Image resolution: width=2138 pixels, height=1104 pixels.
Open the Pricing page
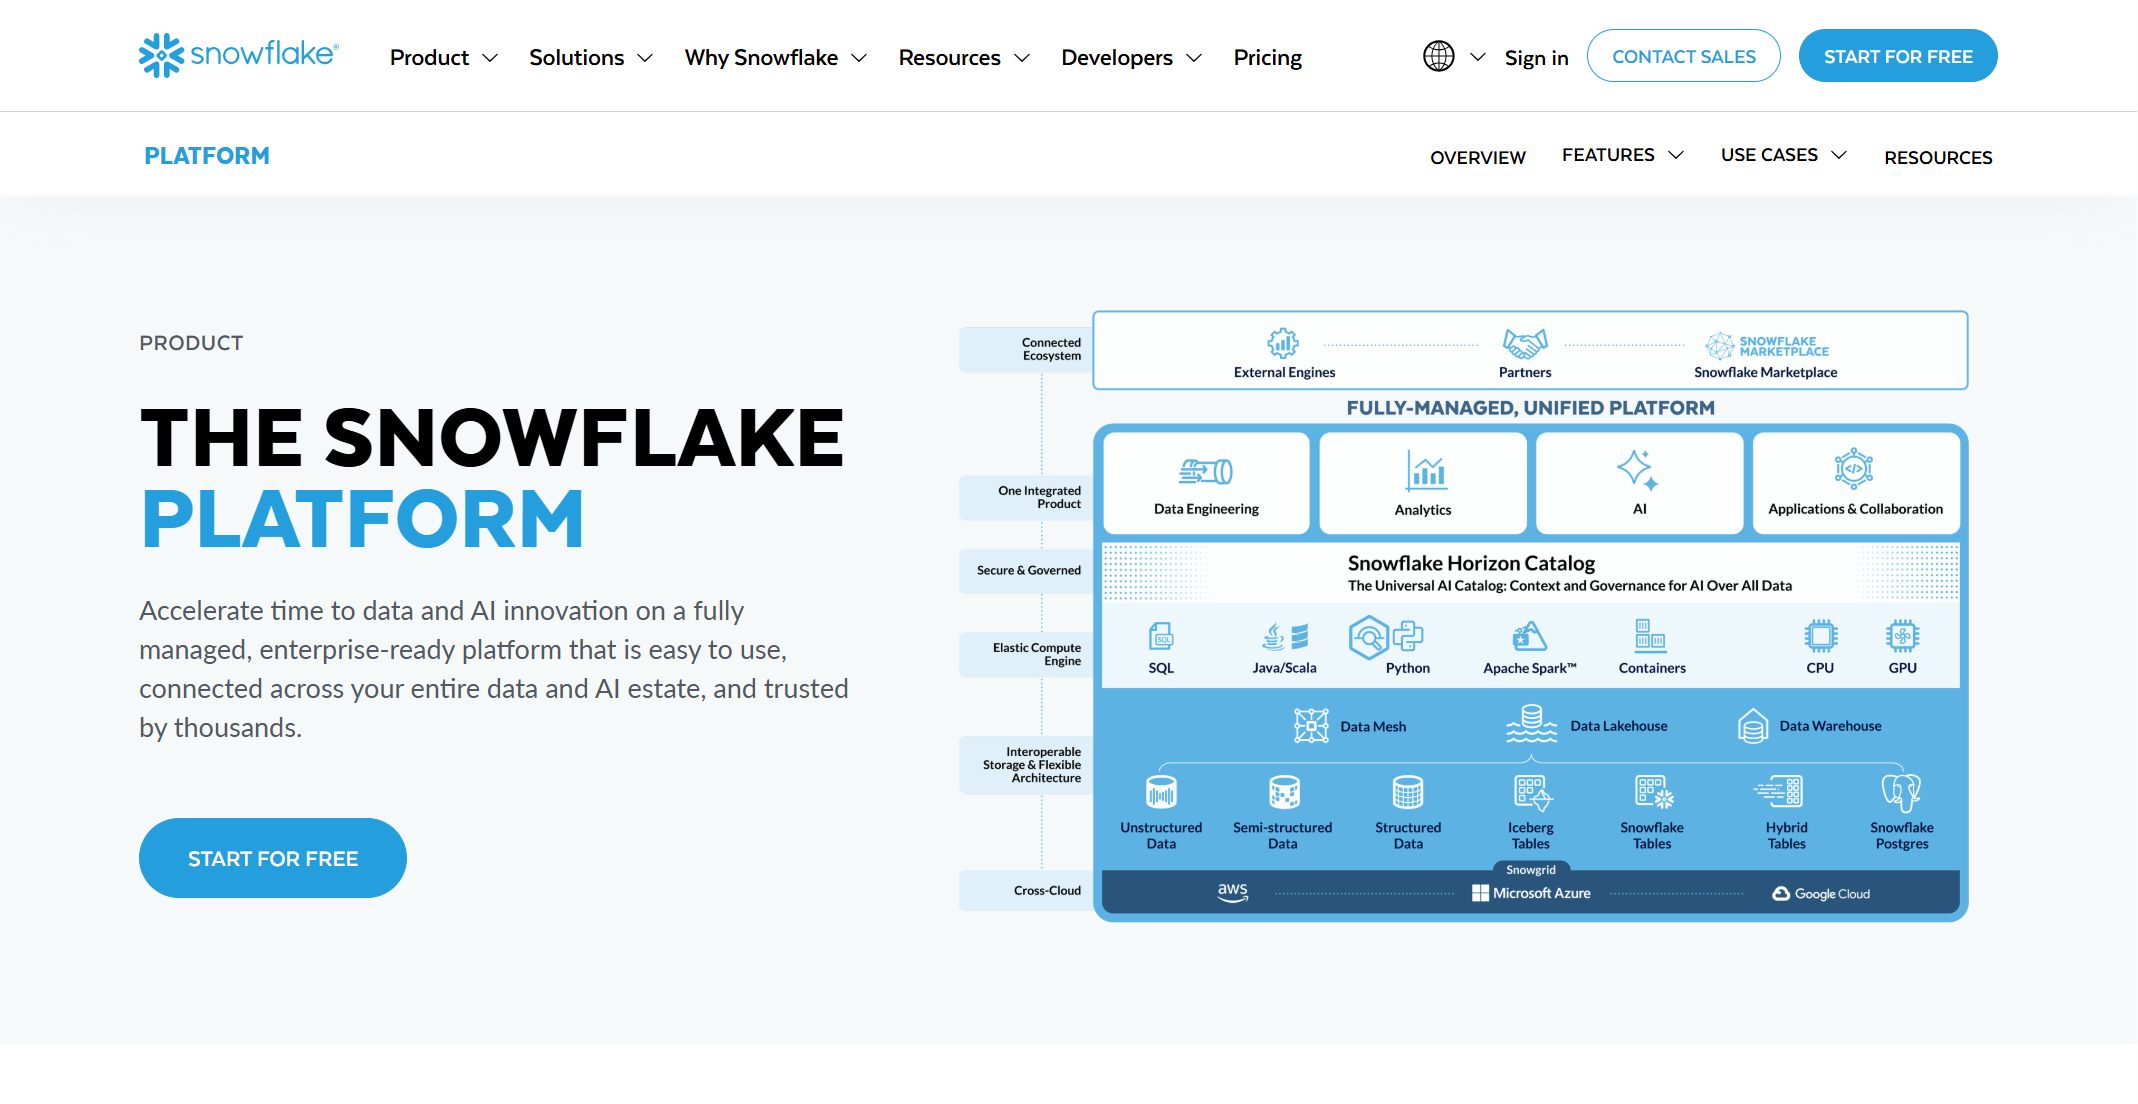point(1267,57)
